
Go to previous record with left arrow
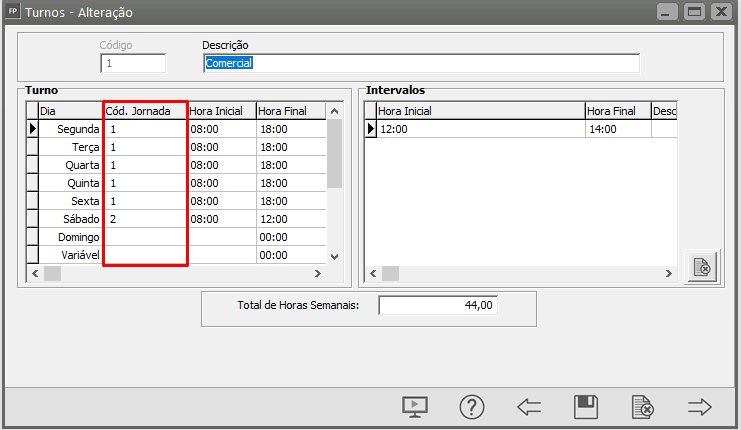pos(529,407)
